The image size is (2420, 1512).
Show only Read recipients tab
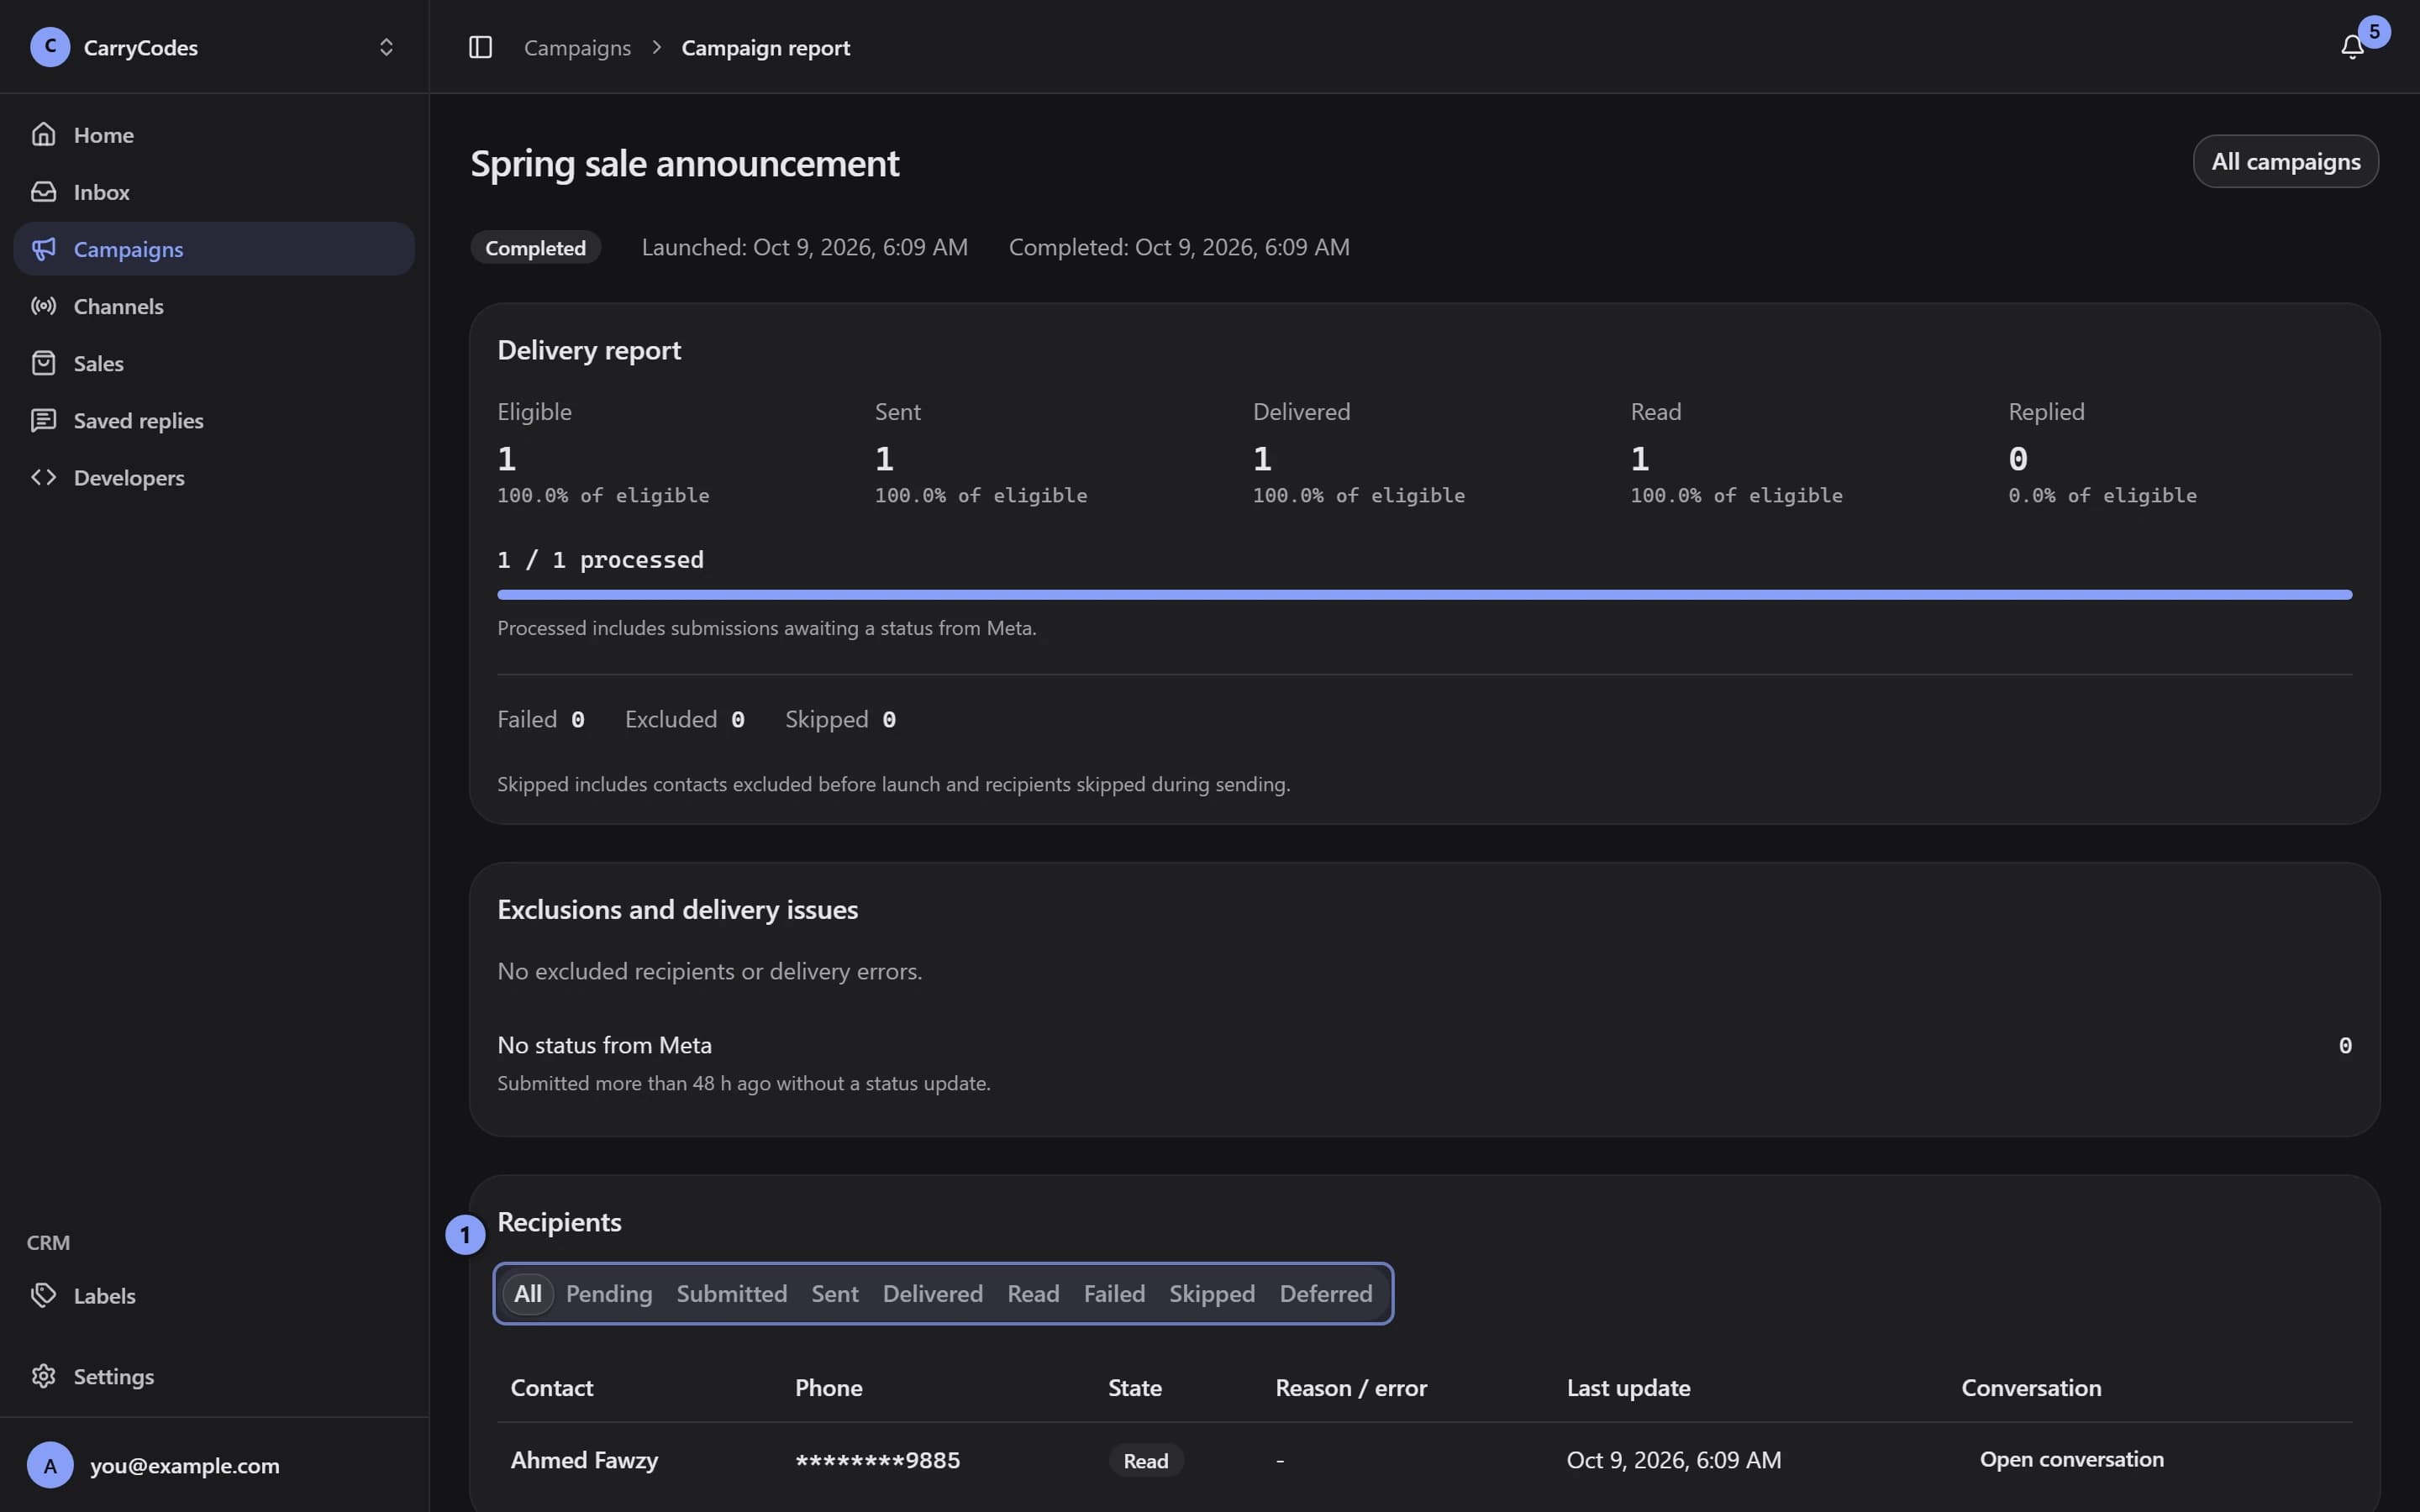[1033, 1293]
